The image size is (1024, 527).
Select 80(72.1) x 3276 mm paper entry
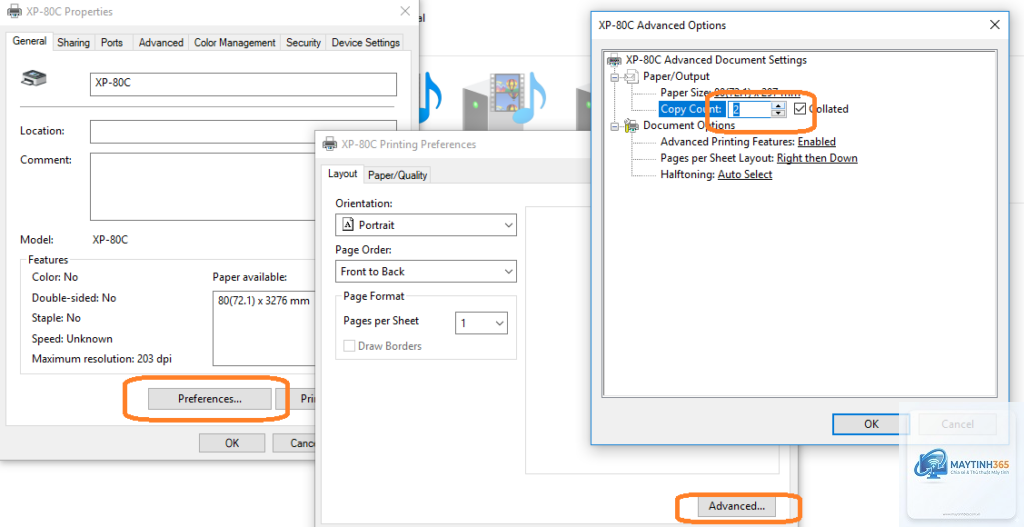coord(264,301)
